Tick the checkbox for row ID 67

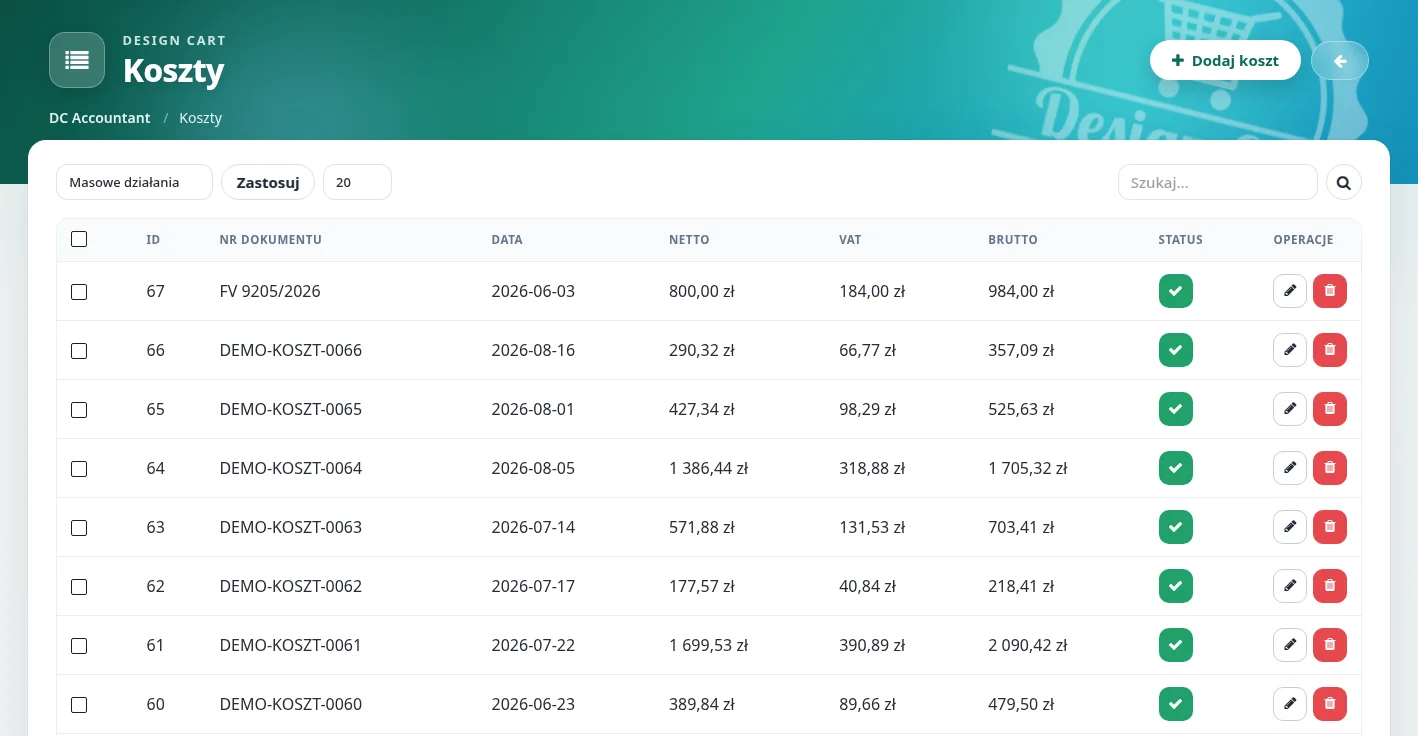click(x=79, y=292)
